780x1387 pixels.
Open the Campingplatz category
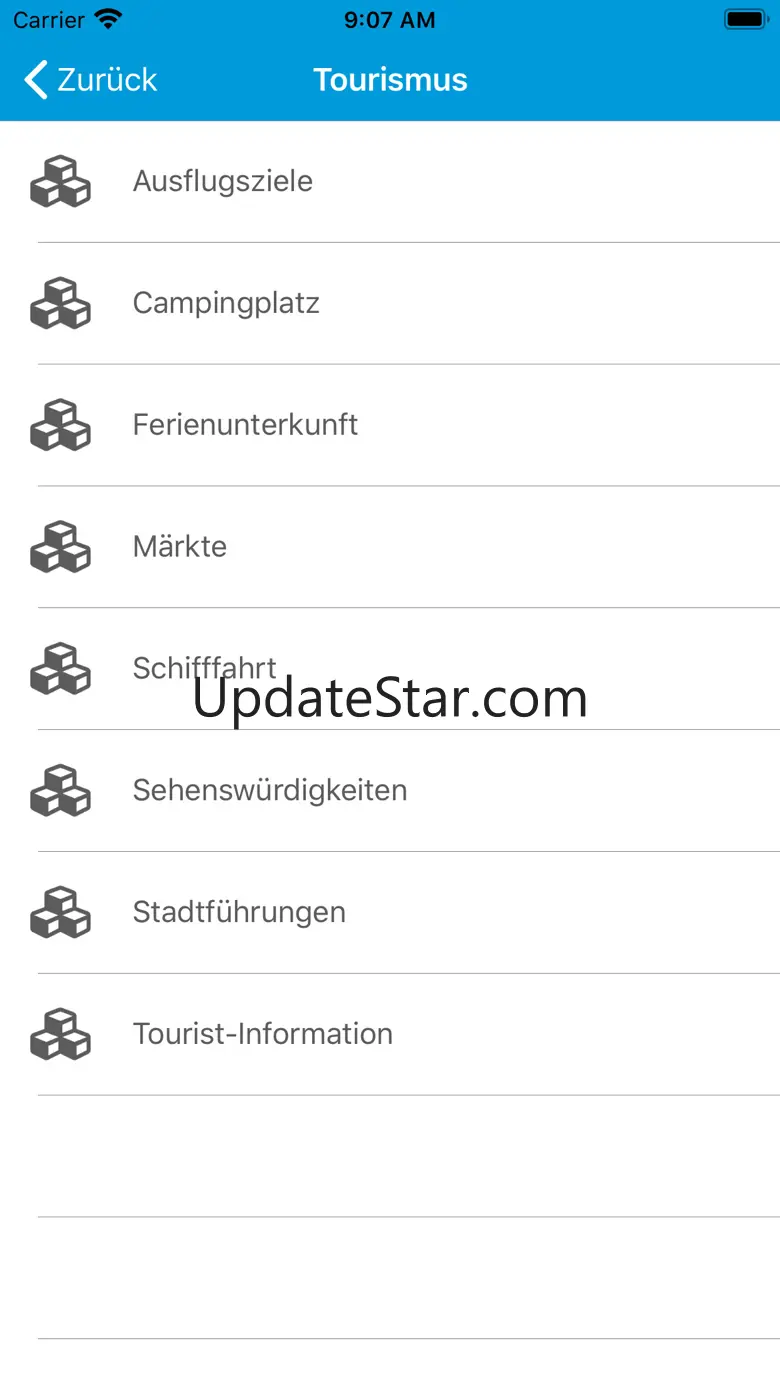390,303
